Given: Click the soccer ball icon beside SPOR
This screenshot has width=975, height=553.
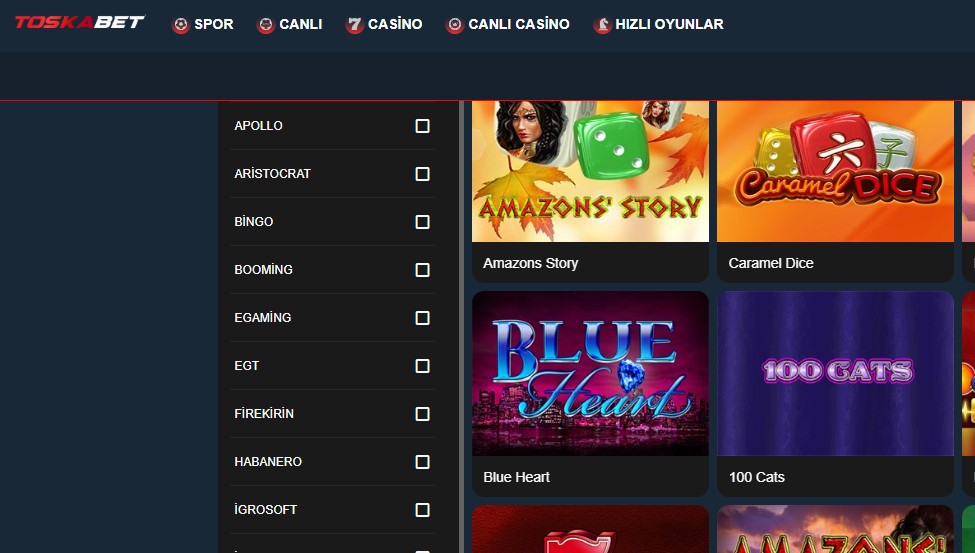Looking at the screenshot, I should pos(180,25).
